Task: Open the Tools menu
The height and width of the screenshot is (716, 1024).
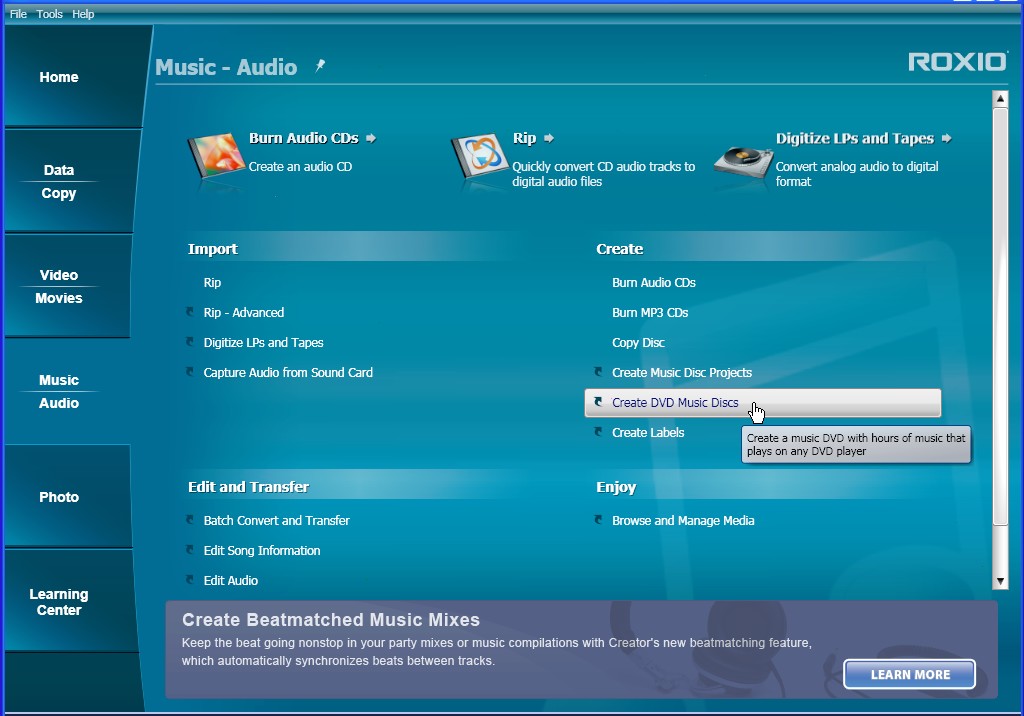Action: pyautogui.click(x=50, y=14)
